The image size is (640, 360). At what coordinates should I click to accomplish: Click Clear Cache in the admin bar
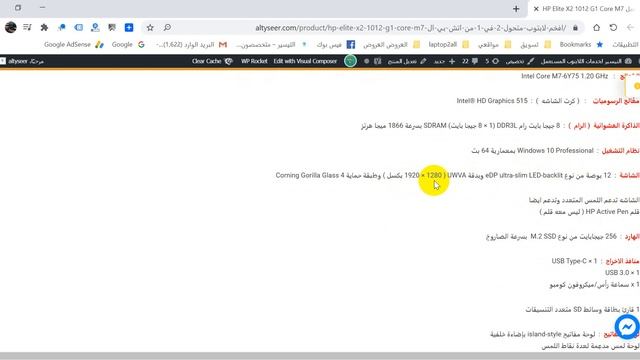pyautogui.click(x=212, y=61)
